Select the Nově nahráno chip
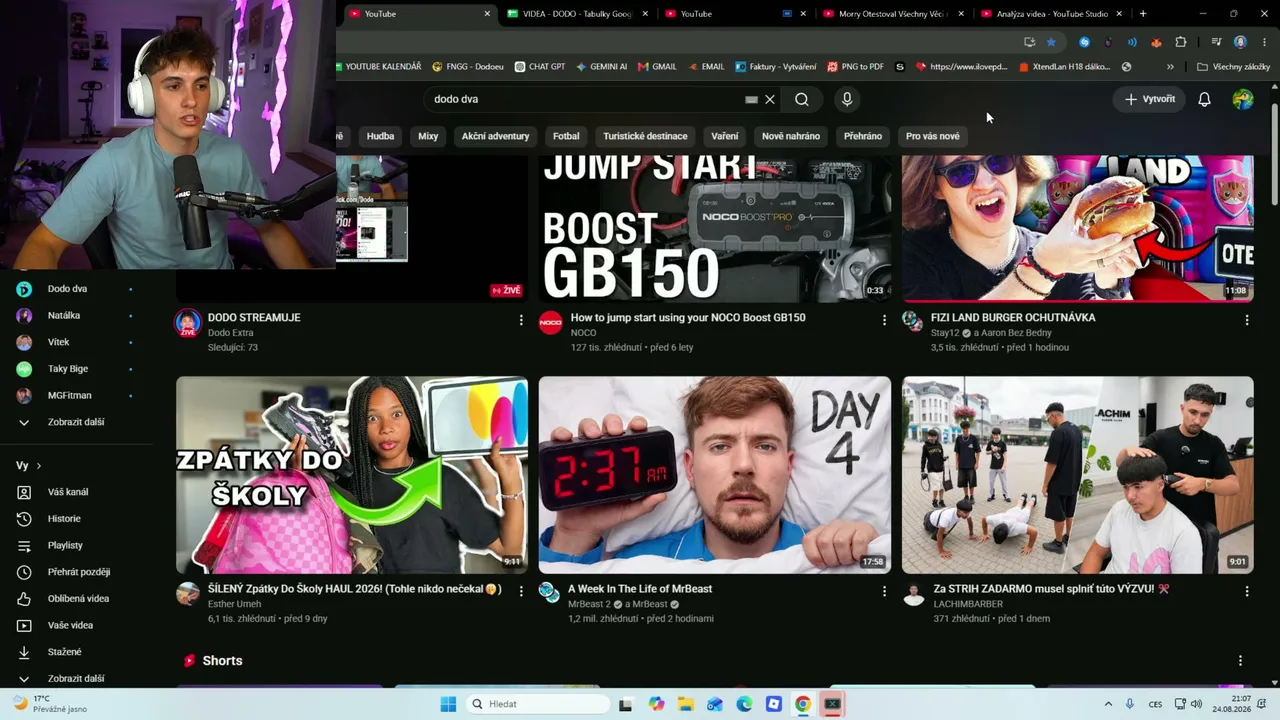Image resolution: width=1280 pixels, height=720 pixels. coord(791,136)
